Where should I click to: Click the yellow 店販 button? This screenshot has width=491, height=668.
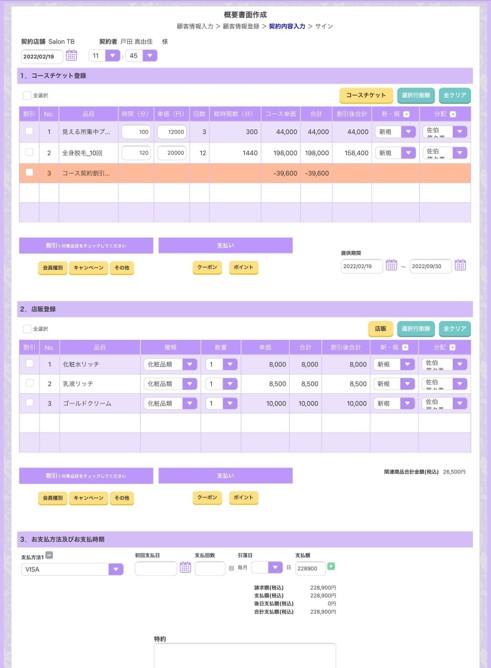point(380,328)
